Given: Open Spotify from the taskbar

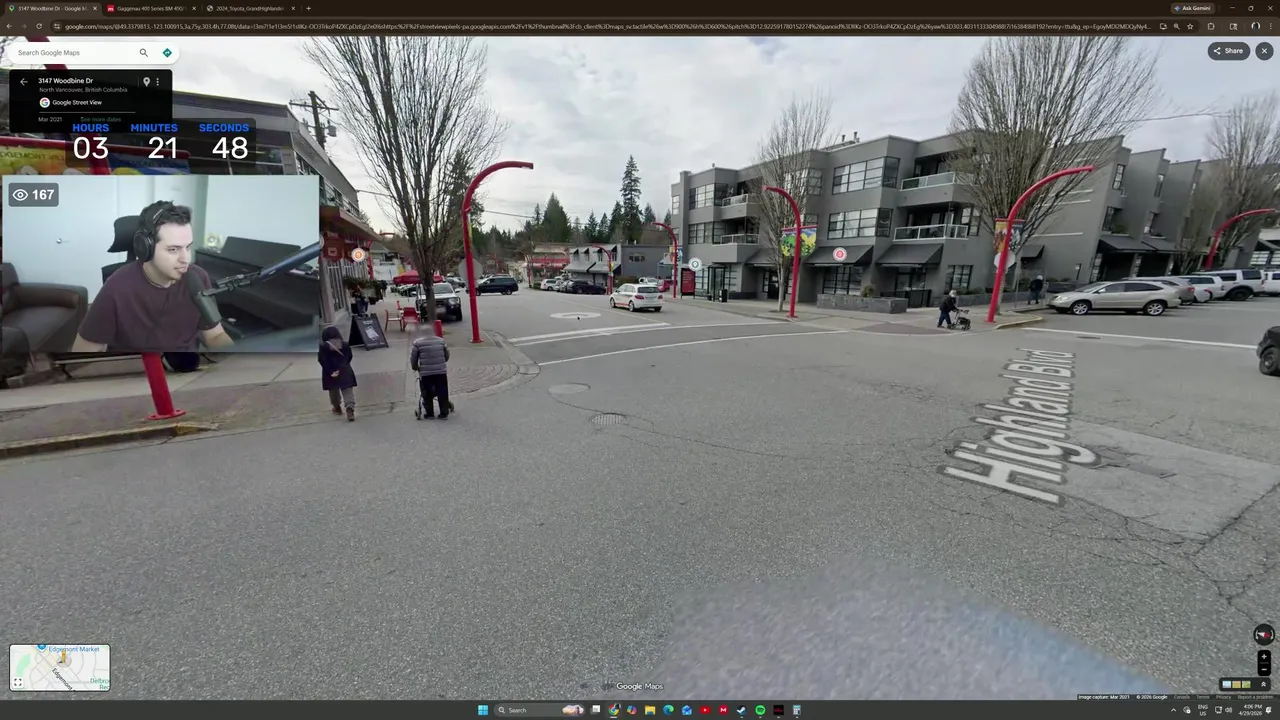Looking at the screenshot, I should point(760,710).
